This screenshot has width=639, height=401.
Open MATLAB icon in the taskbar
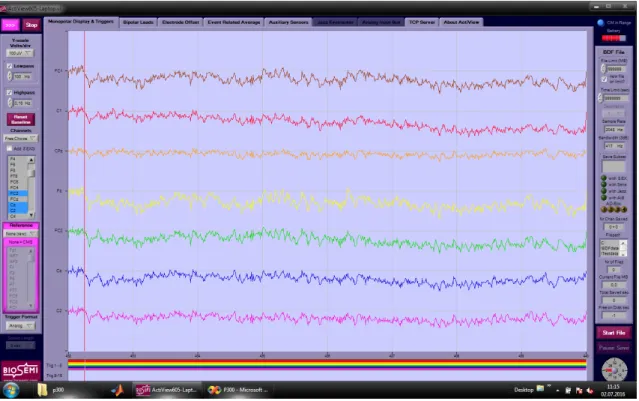(x=118, y=390)
